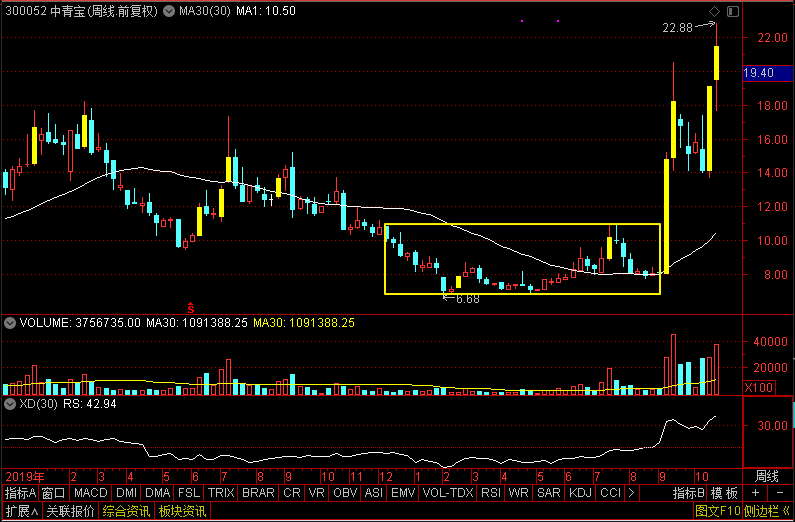Open 板块资讯 sector news
795x522 pixels.
coord(183,511)
